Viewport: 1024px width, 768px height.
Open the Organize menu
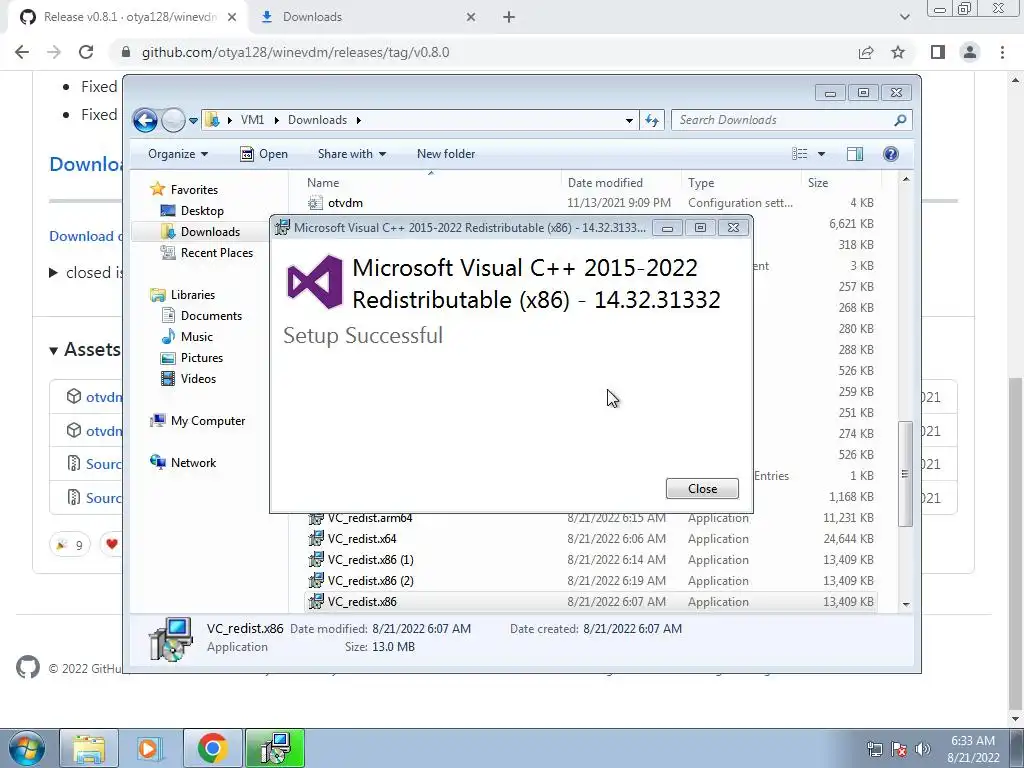(178, 154)
